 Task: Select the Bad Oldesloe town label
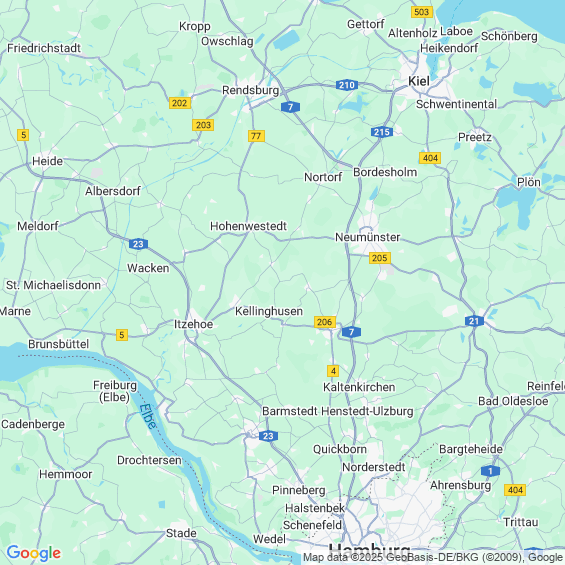coord(513,401)
